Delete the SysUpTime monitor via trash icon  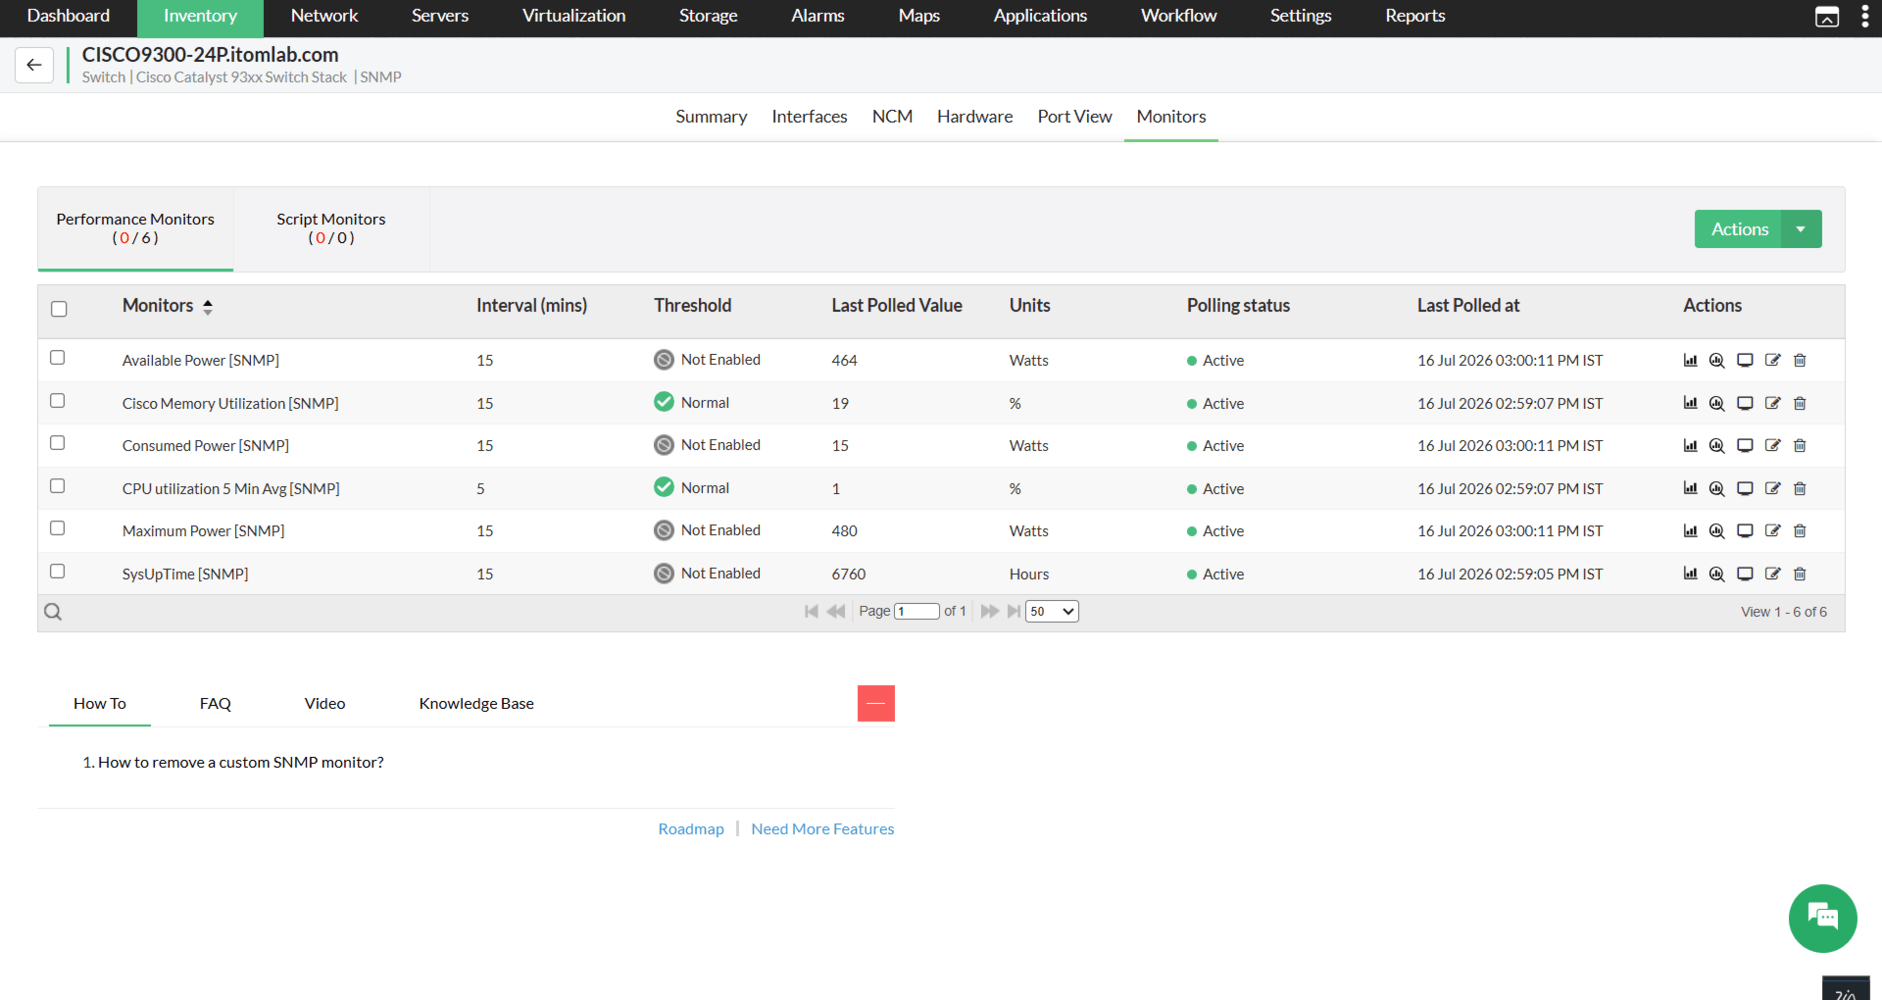(x=1800, y=574)
